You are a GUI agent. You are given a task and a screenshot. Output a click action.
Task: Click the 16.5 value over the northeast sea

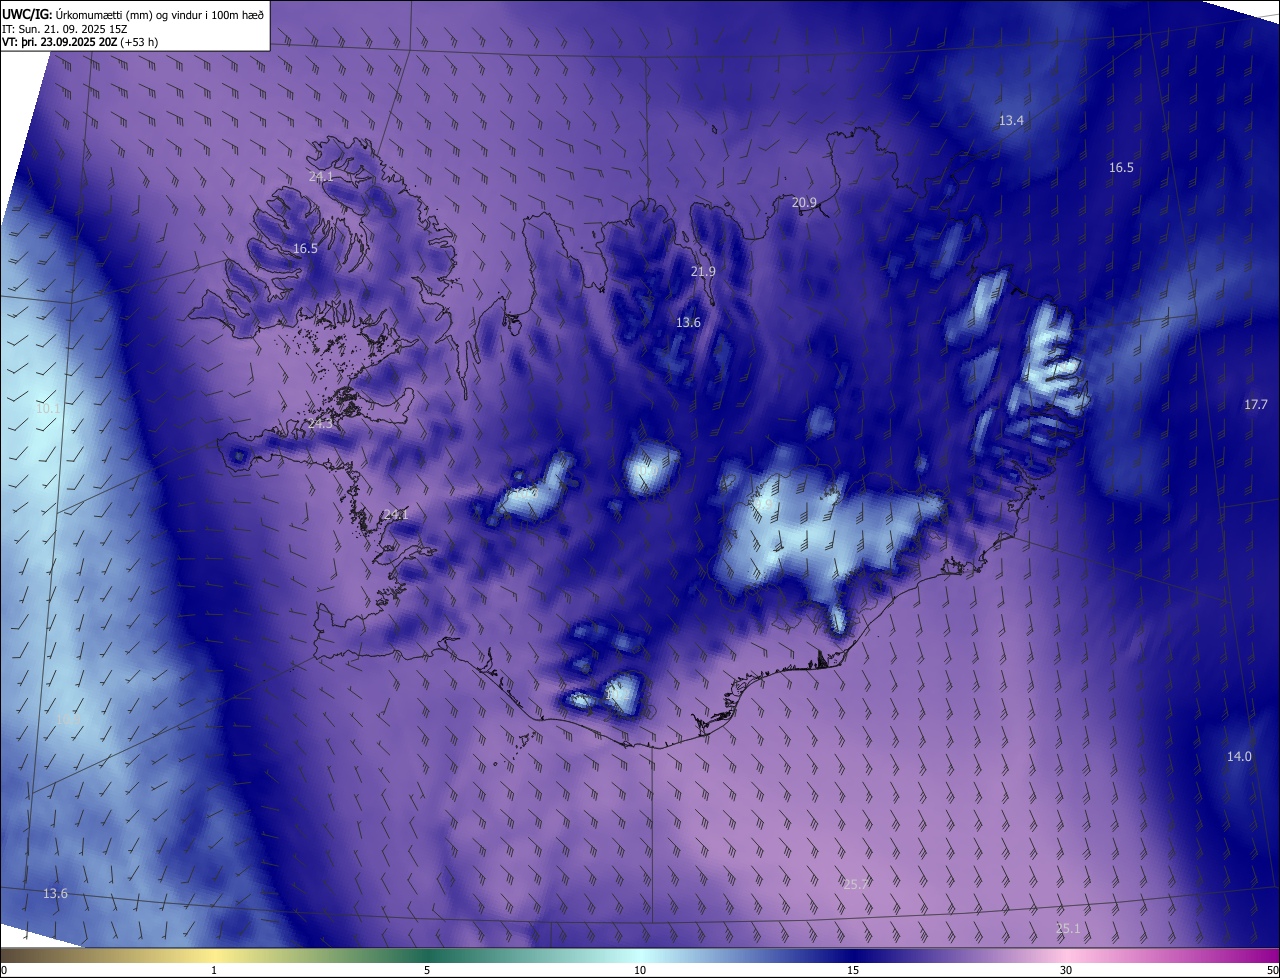pos(1121,167)
